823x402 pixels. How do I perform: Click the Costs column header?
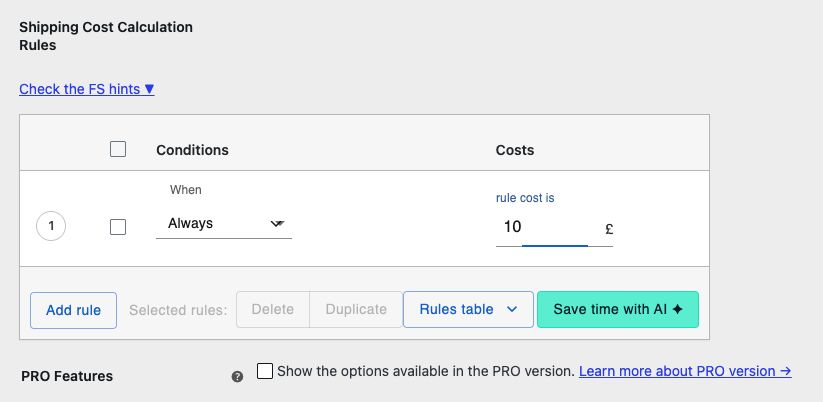tap(515, 150)
